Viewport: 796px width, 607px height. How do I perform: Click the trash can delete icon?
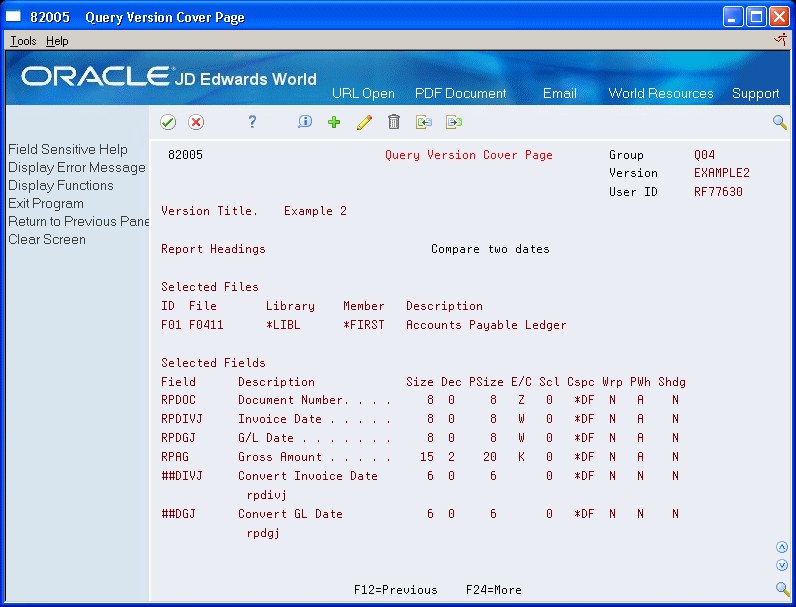click(x=394, y=122)
